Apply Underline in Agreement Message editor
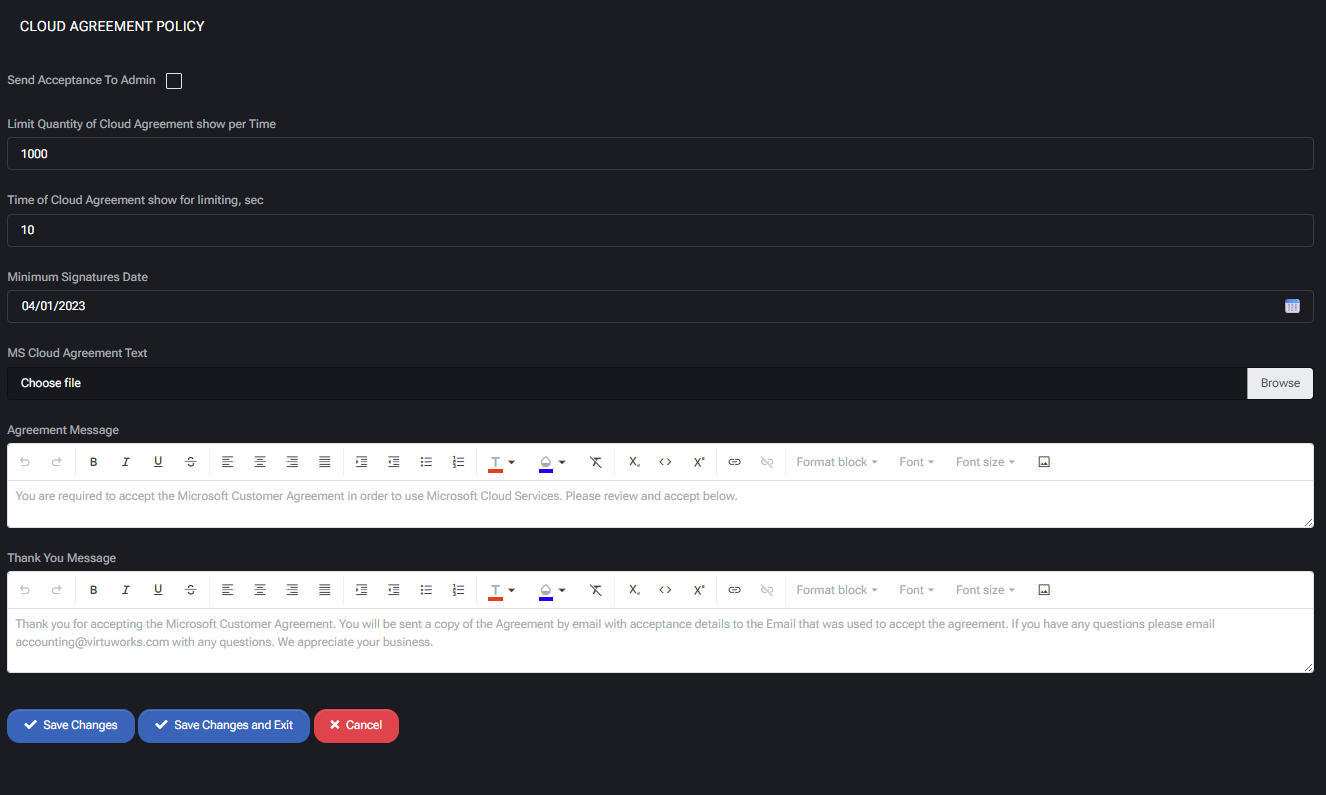This screenshot has height=795, width=1326. [x=158, y=462]
